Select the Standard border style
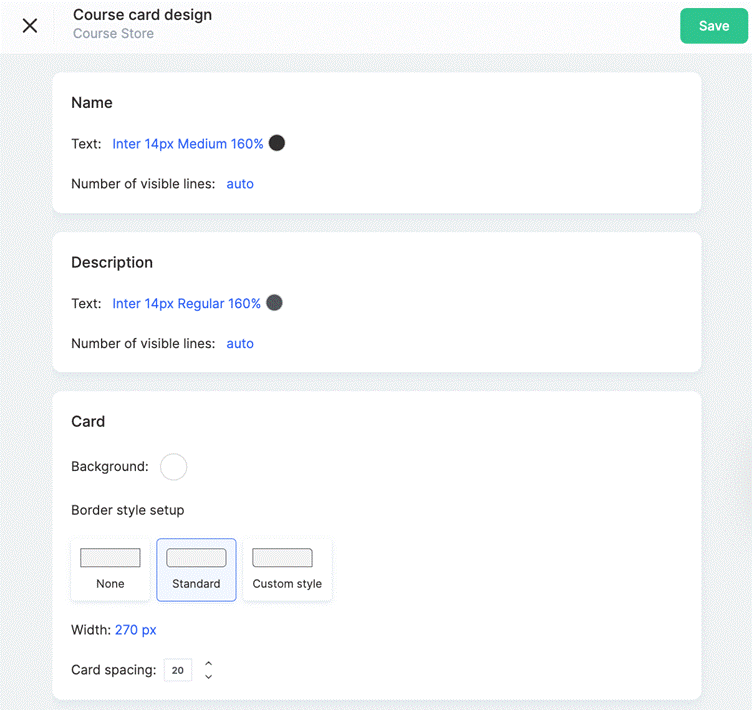This screenshot has height=710, width=752. [x=196, y=569]
